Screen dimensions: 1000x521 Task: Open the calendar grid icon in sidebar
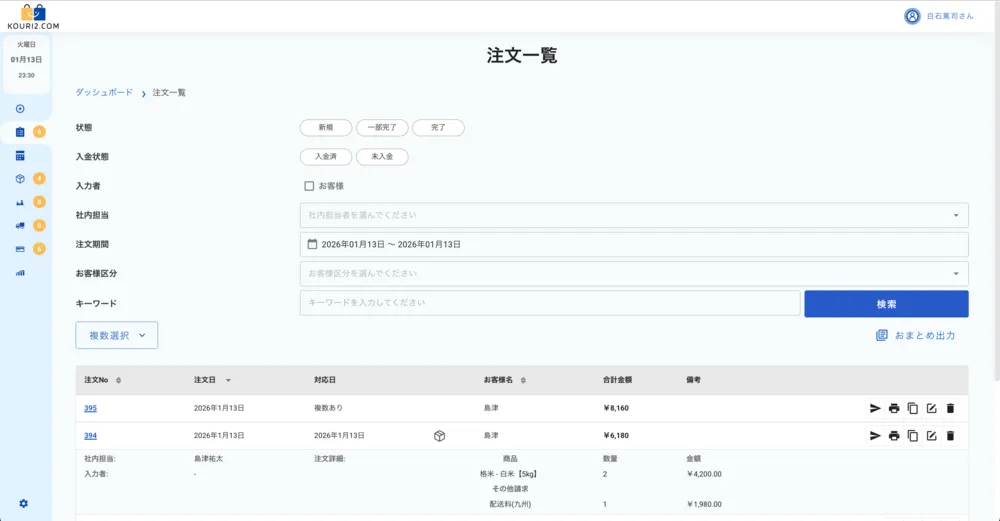[x=20, y=156]
